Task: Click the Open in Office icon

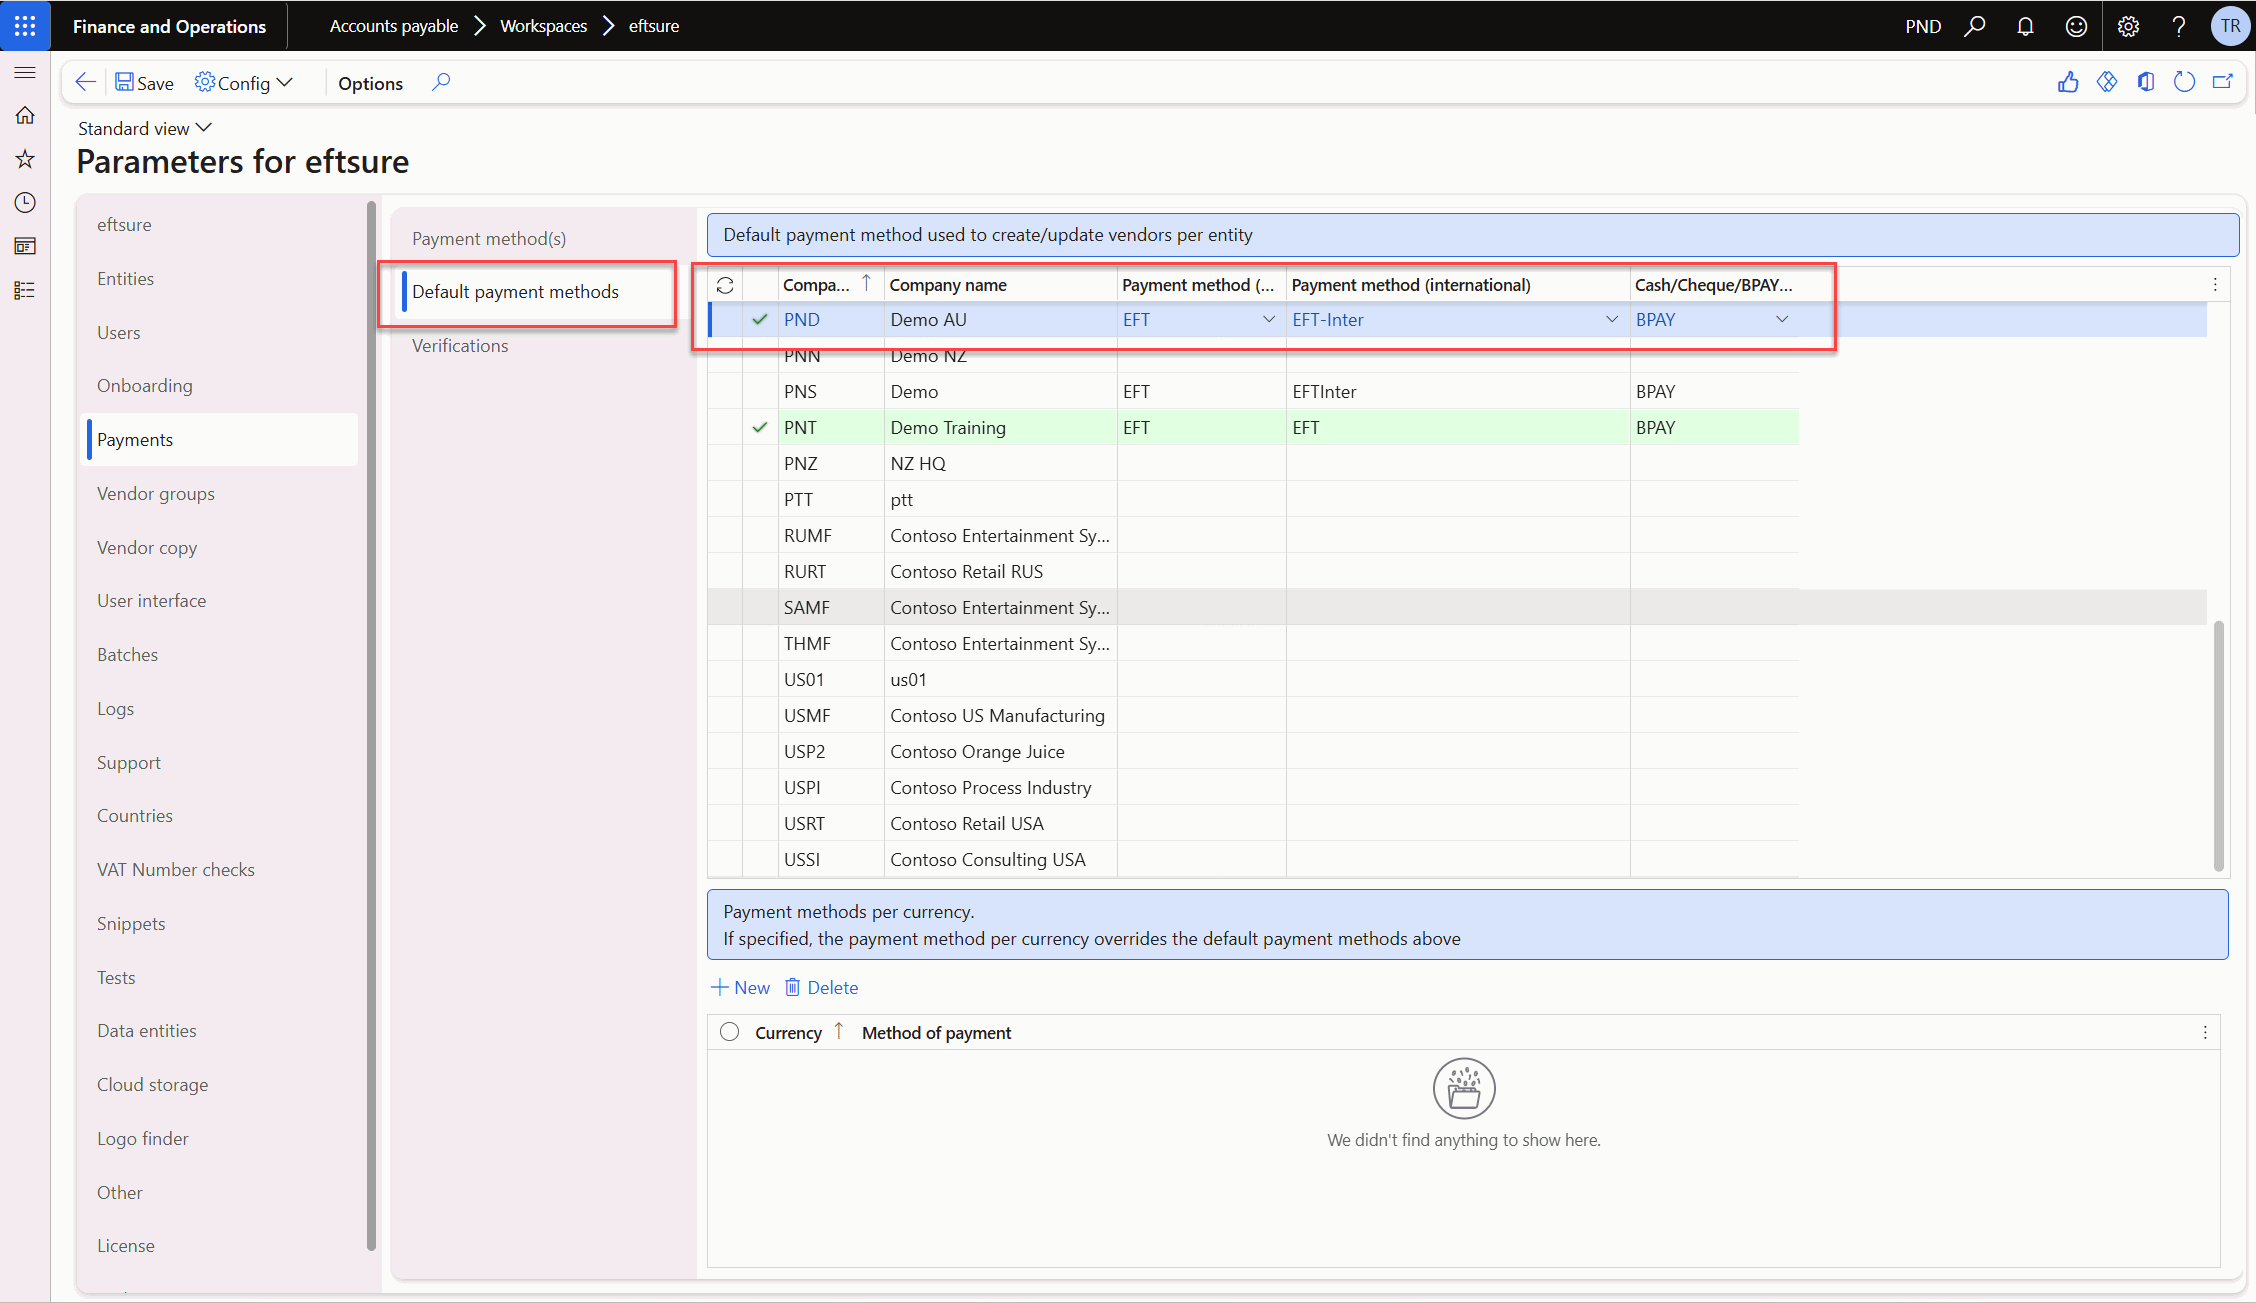Action: tap(2146, 82)
